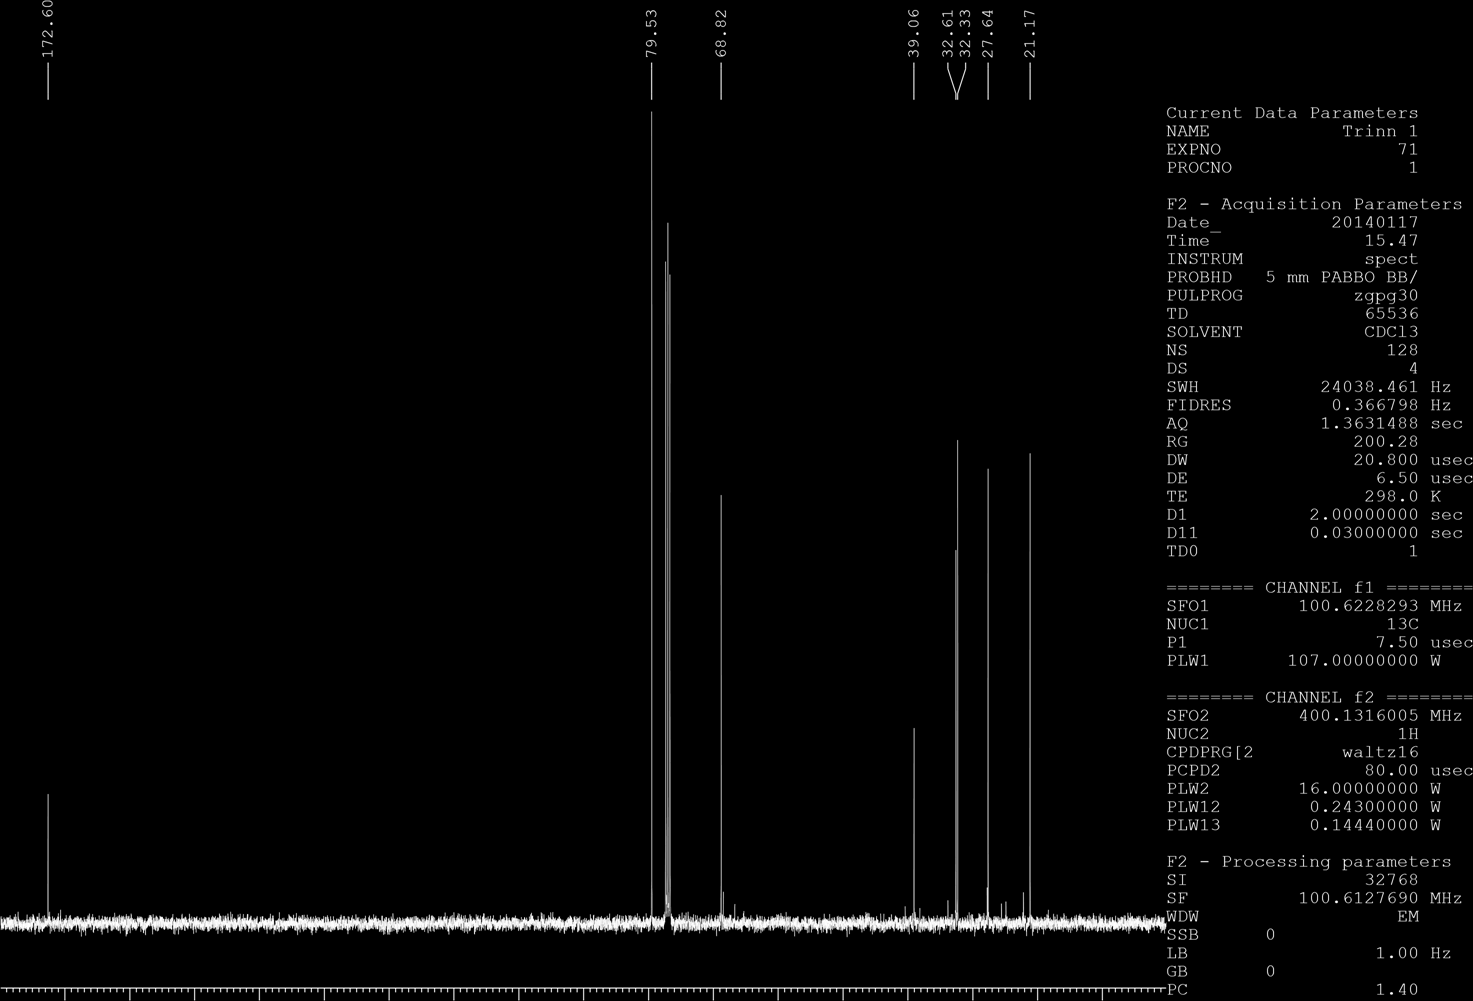The height and width of the screenshot is (1001, 1473).
Task: Select the SWH value 24038.461
Action: coord(1369,387)
